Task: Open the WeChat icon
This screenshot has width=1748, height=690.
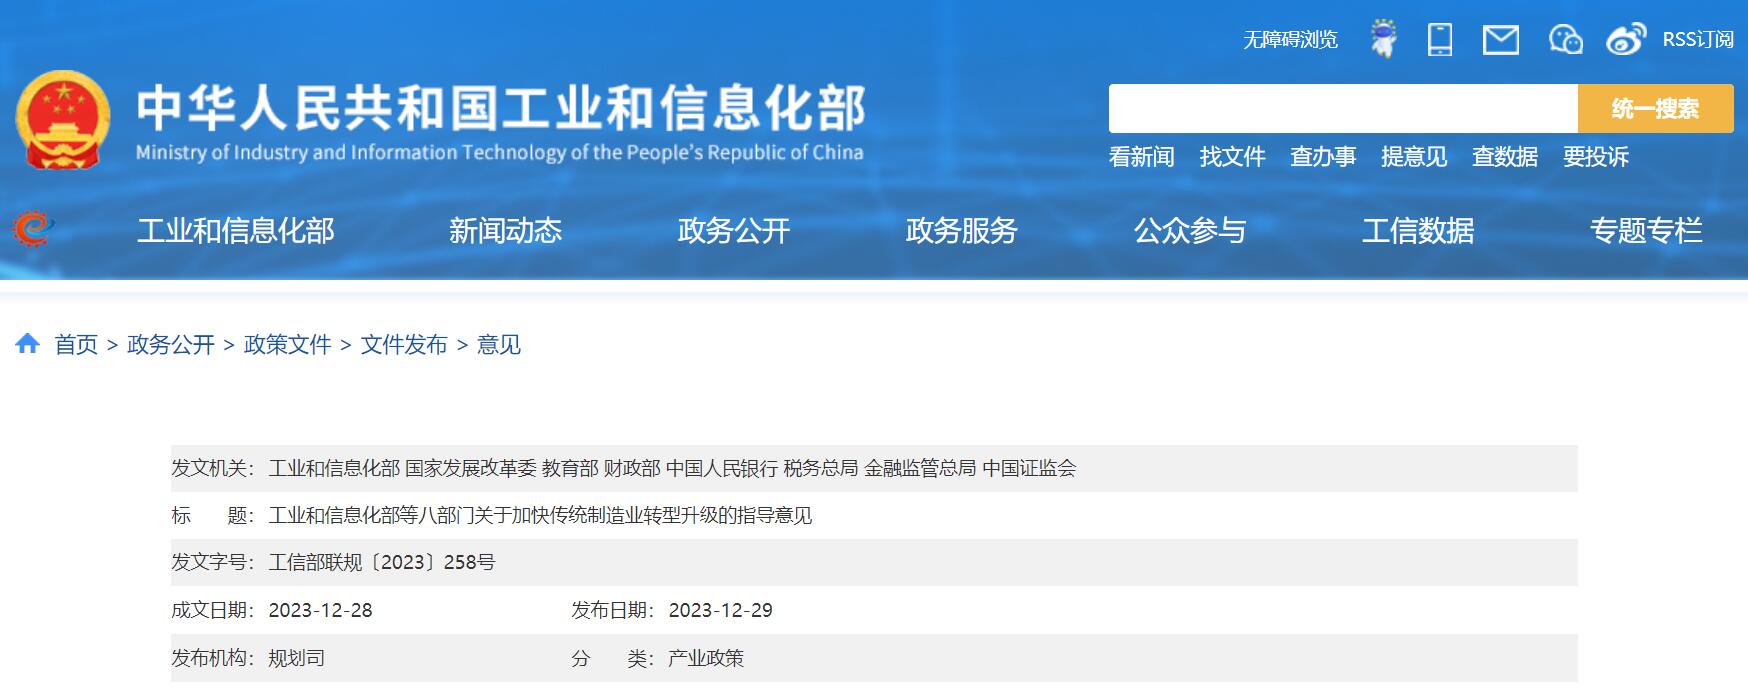Action: click(x=1565, y=39)
